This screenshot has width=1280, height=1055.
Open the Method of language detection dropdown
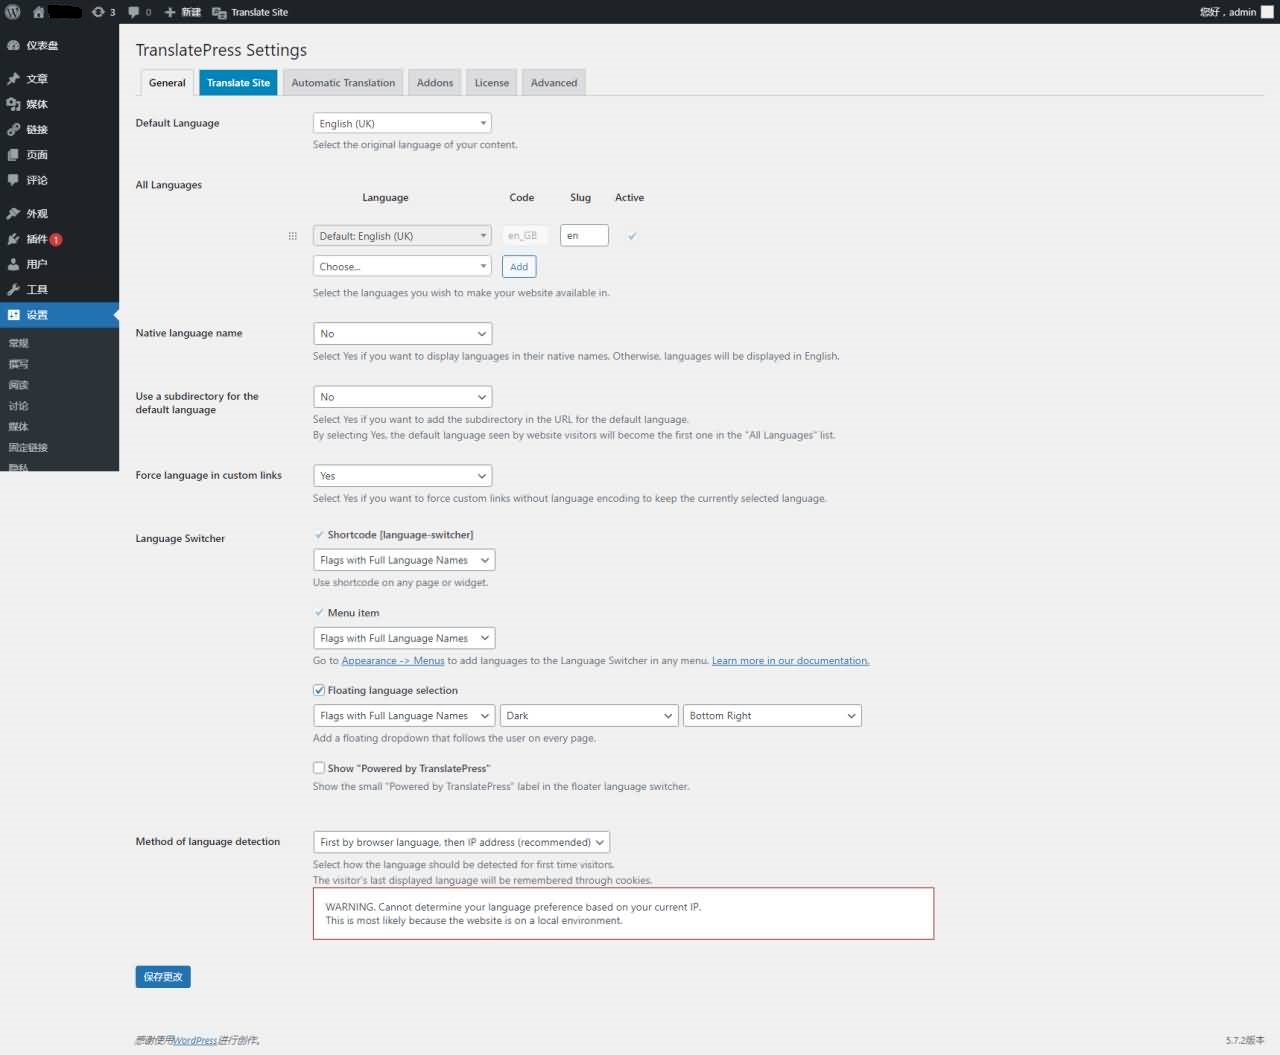(461, 842)
